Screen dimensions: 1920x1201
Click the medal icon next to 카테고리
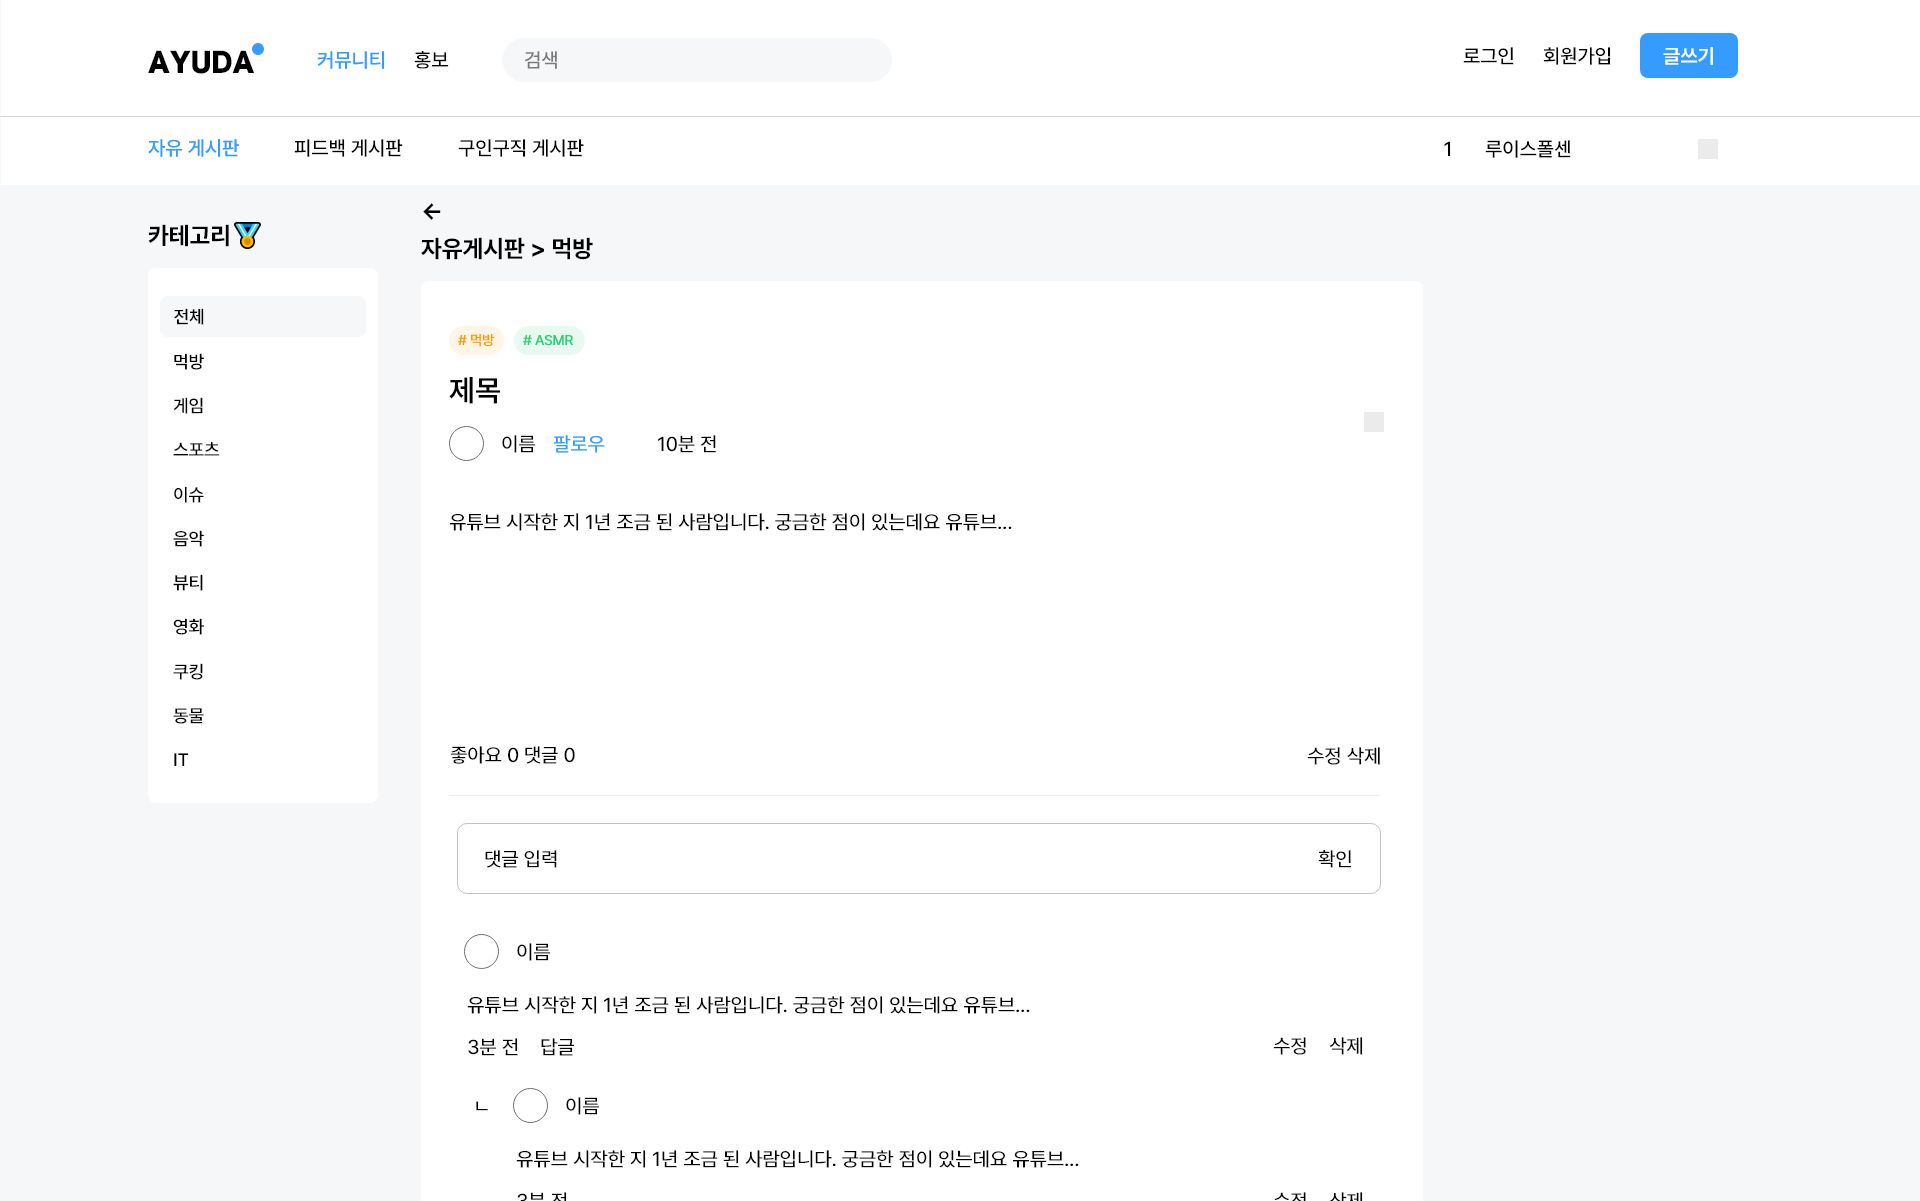point(247,235)
